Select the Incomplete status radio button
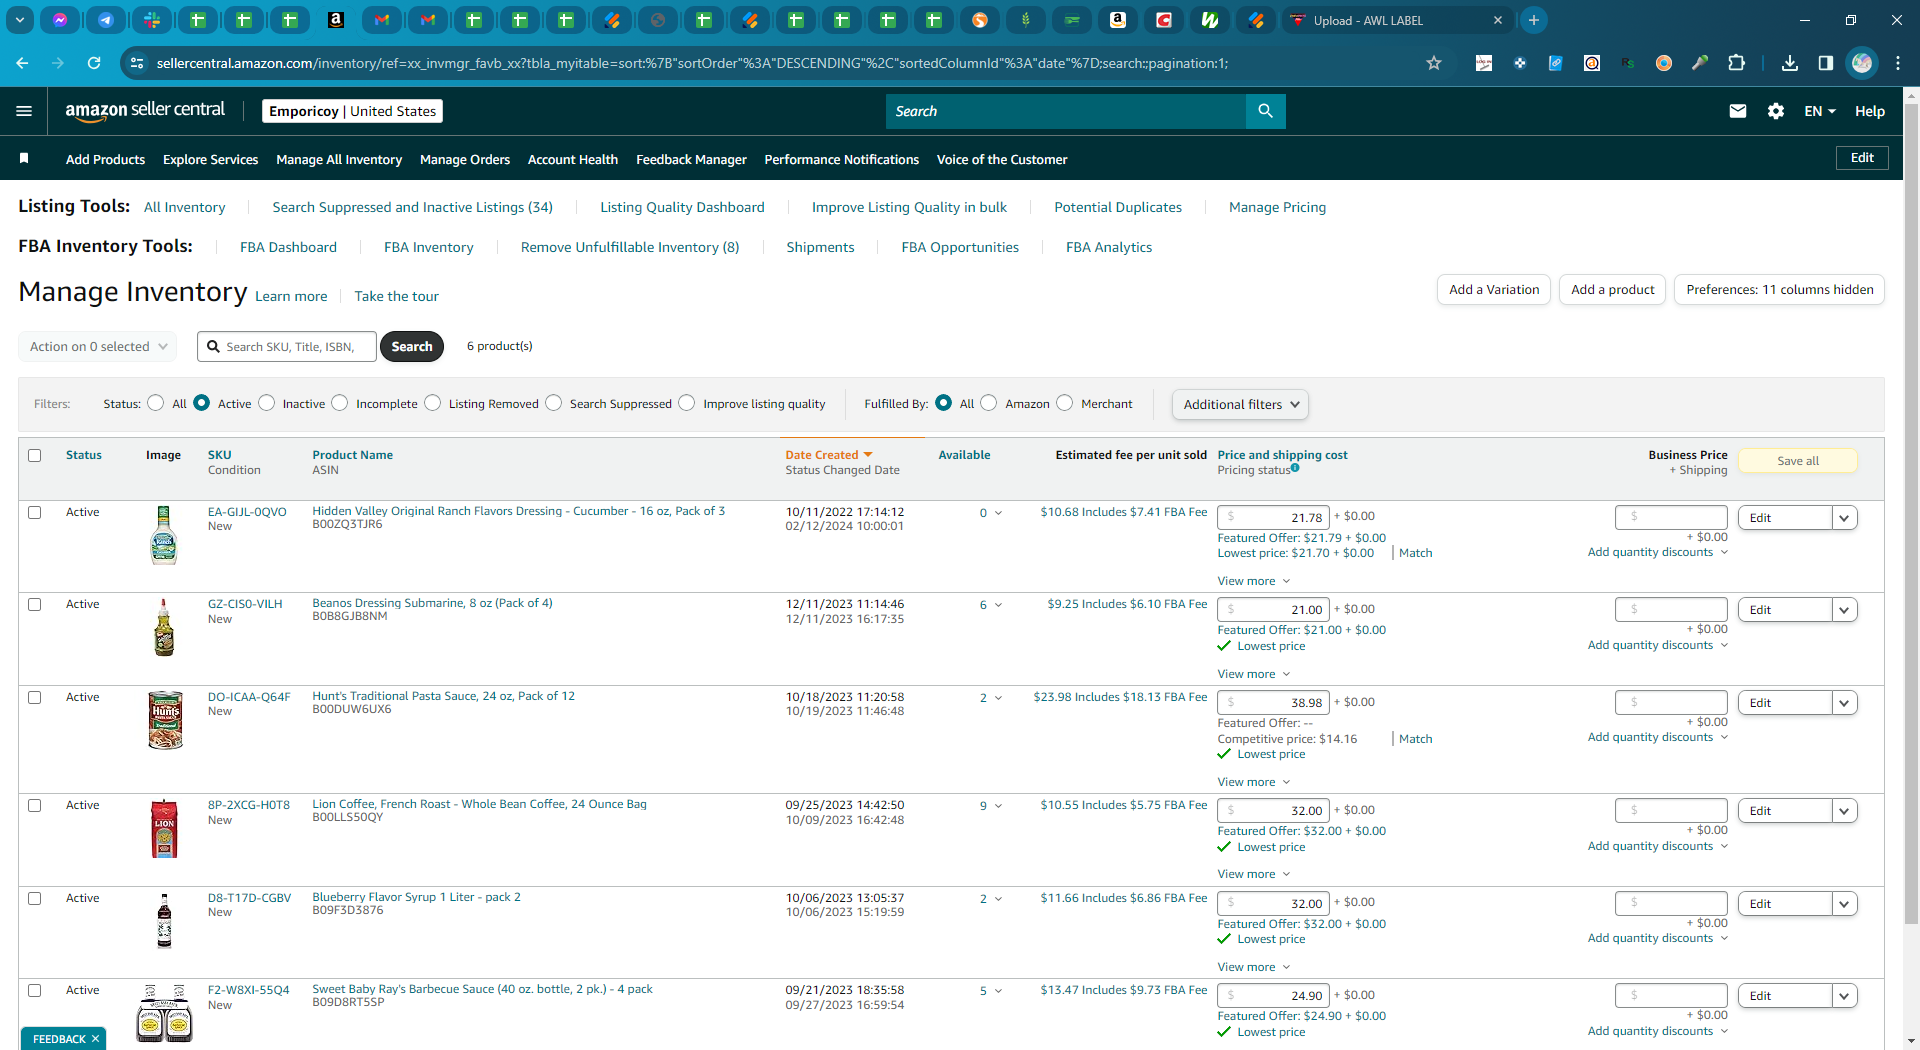Screen dimensions: 1920x1050 click(340, 403)
